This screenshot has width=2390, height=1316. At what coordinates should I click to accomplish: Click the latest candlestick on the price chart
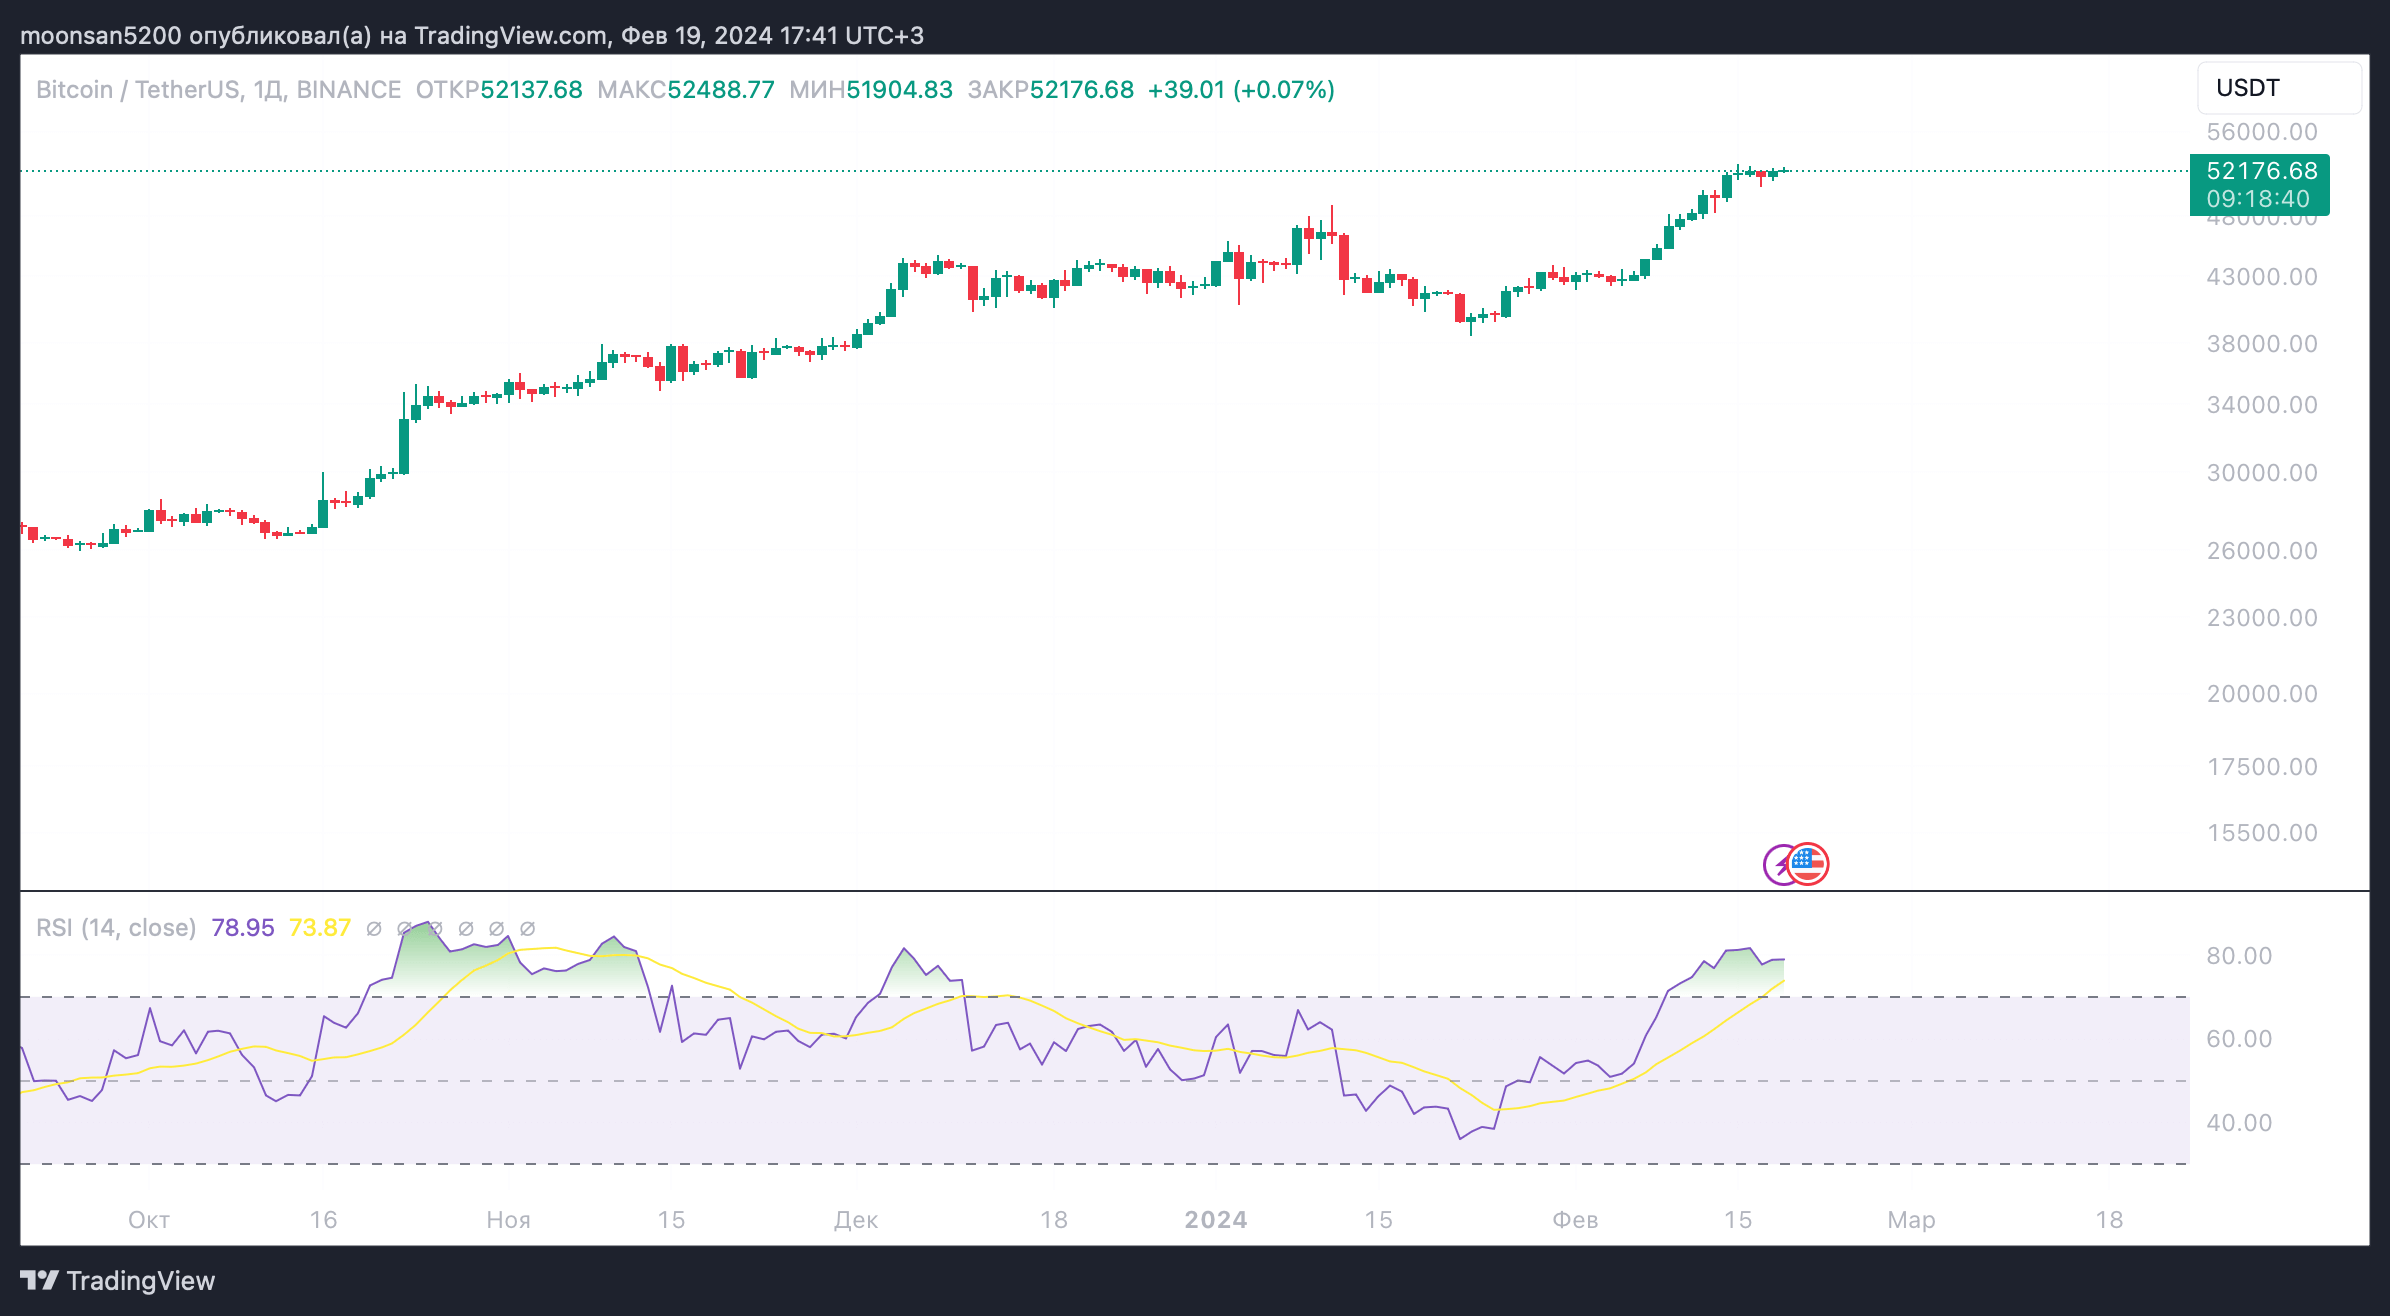[x=1784, y=171]
